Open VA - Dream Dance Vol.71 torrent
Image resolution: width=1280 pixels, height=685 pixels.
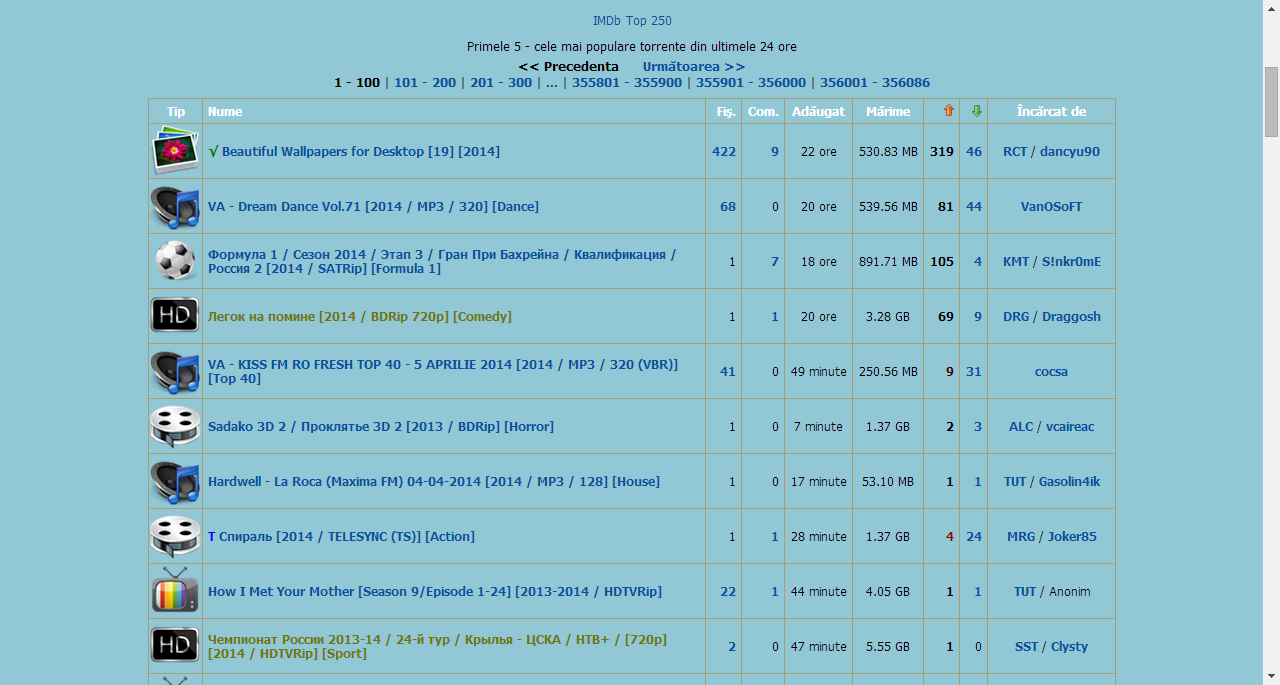coord(373,206)
